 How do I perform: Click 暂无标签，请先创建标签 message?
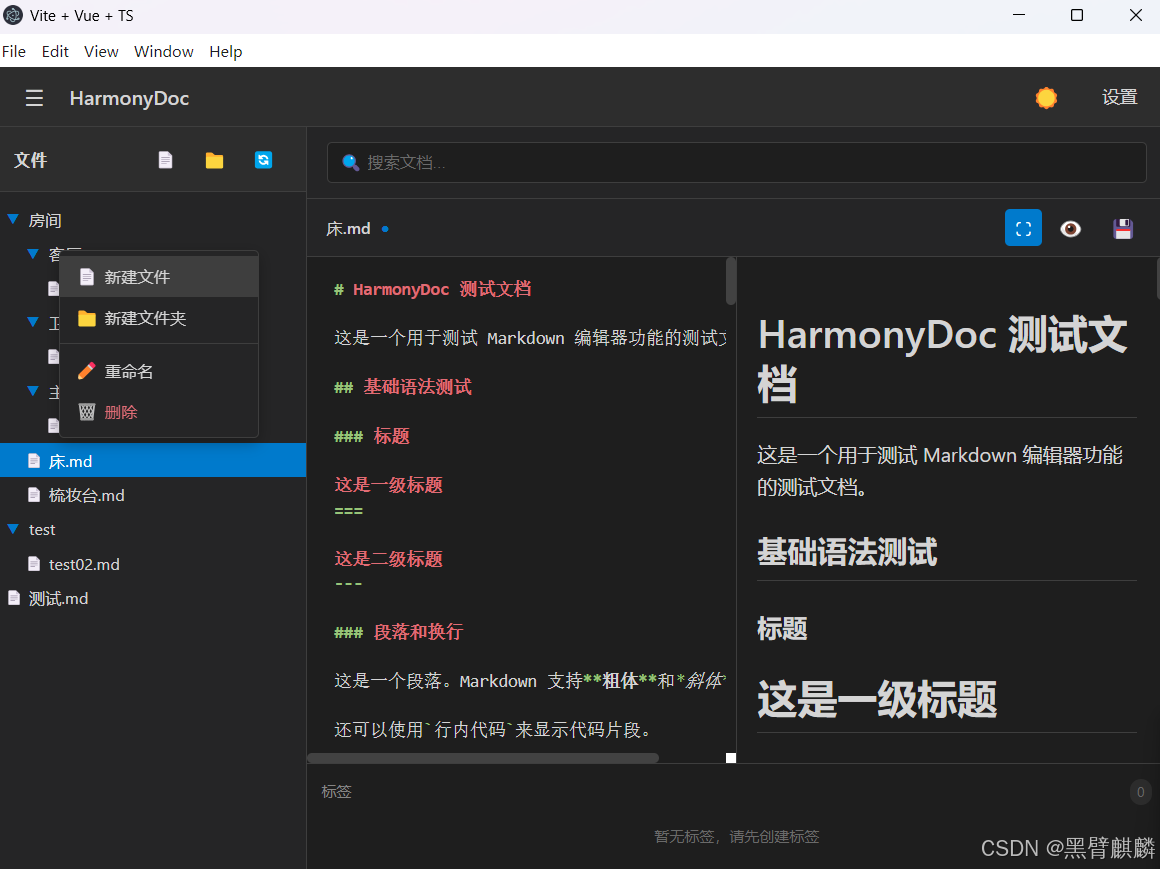[737, 836]
